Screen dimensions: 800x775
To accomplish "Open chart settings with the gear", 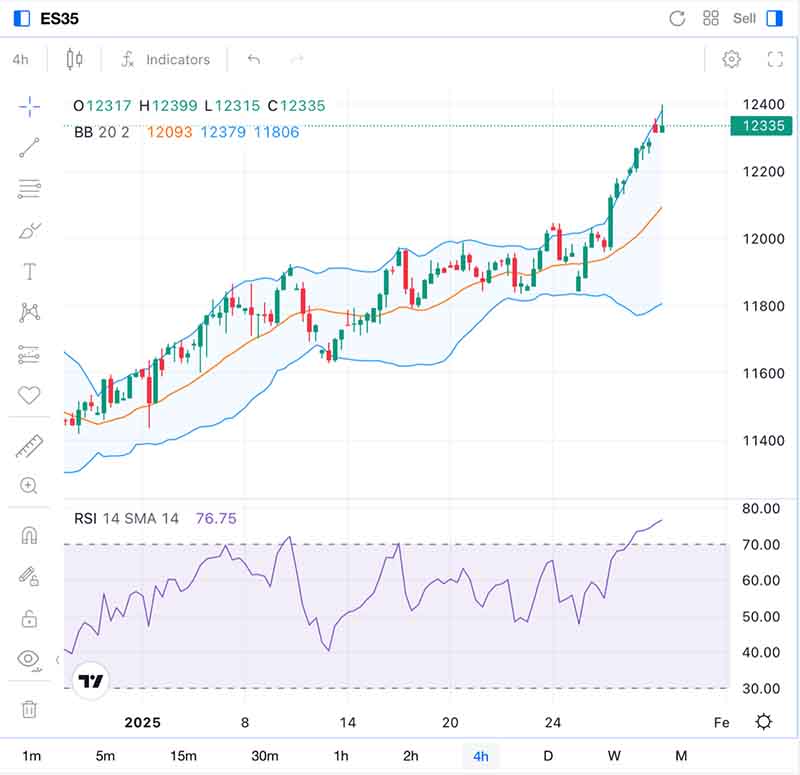I will pyautogui.click(x=733, y=59).
